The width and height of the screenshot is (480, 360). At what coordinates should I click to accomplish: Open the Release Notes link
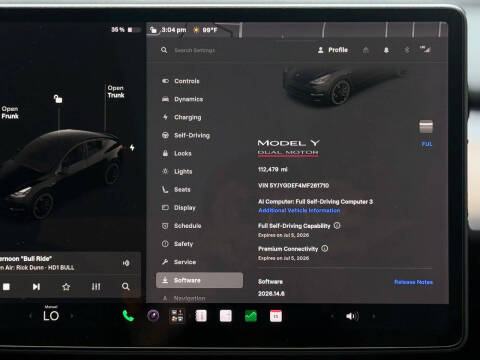pyautogui.click(x=413, y=282)
